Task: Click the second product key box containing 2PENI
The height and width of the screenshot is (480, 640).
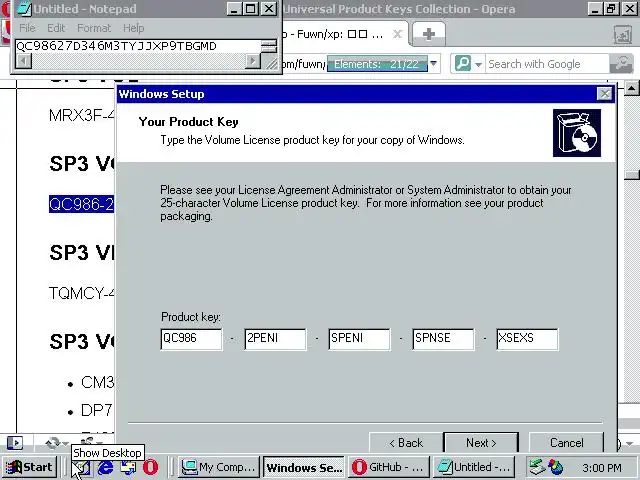Action: pyautogui.click(x=276, y=339)
